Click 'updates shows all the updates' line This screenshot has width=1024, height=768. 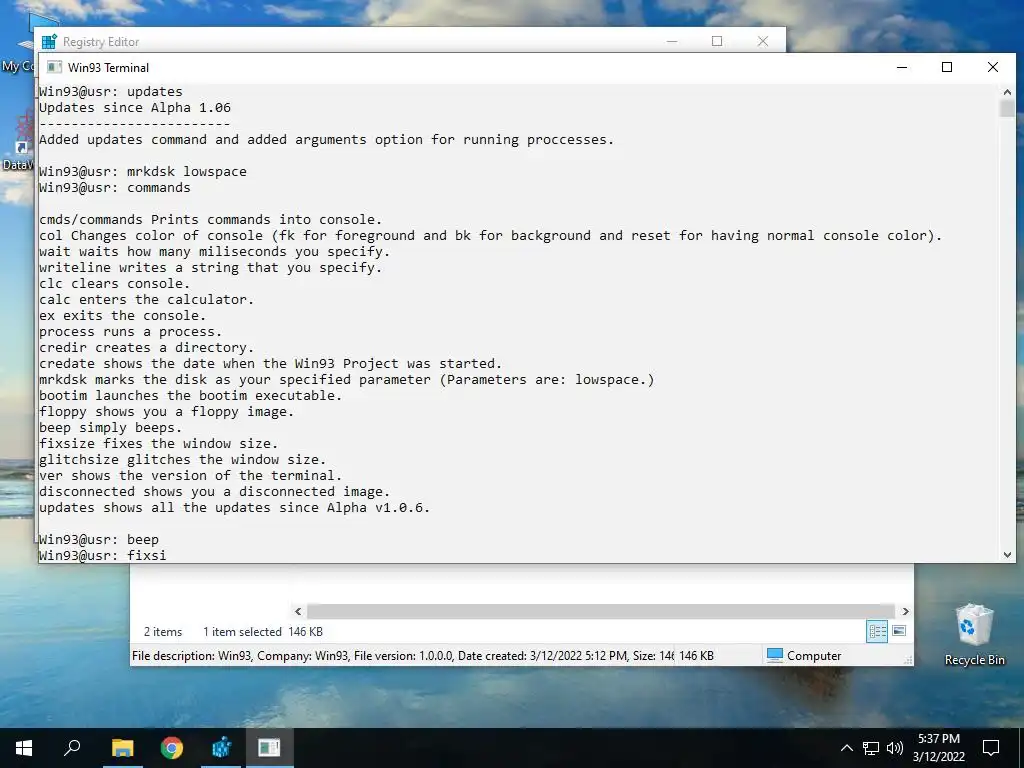234,507
